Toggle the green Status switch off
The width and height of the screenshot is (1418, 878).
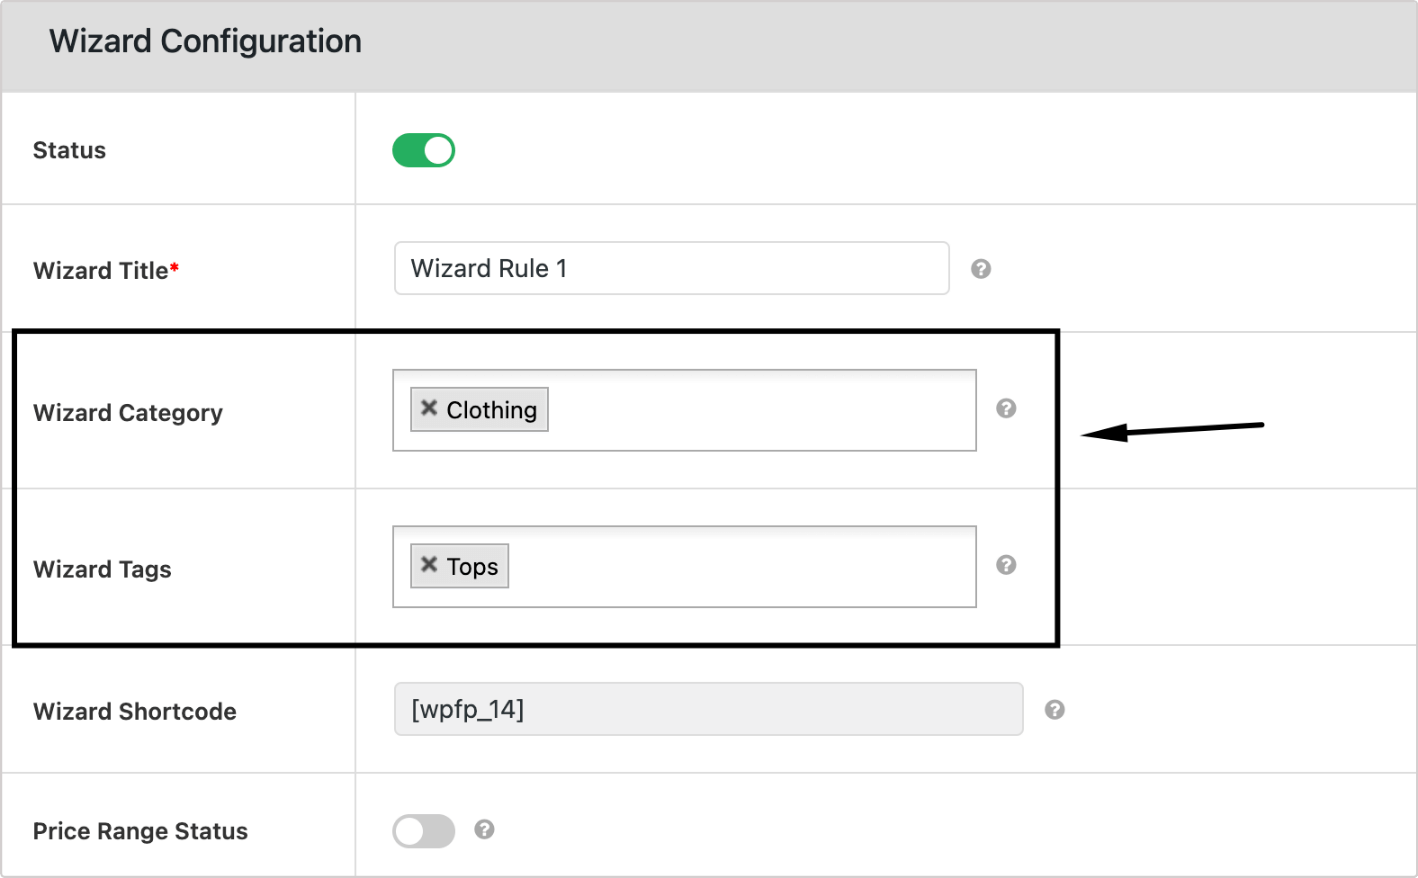coord(423,150)
